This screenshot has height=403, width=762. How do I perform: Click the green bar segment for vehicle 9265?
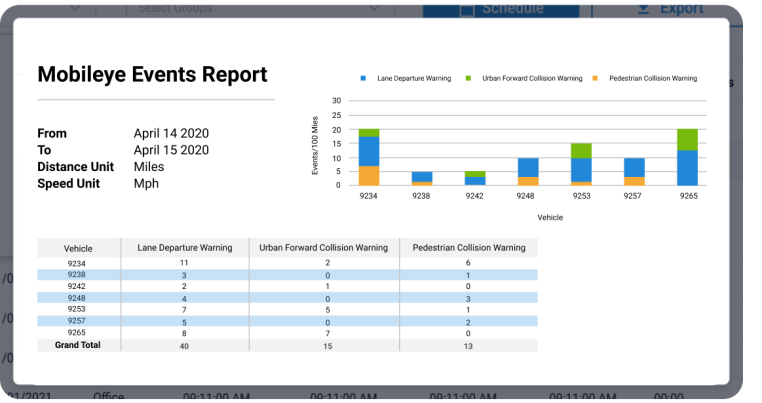(687, 140)
